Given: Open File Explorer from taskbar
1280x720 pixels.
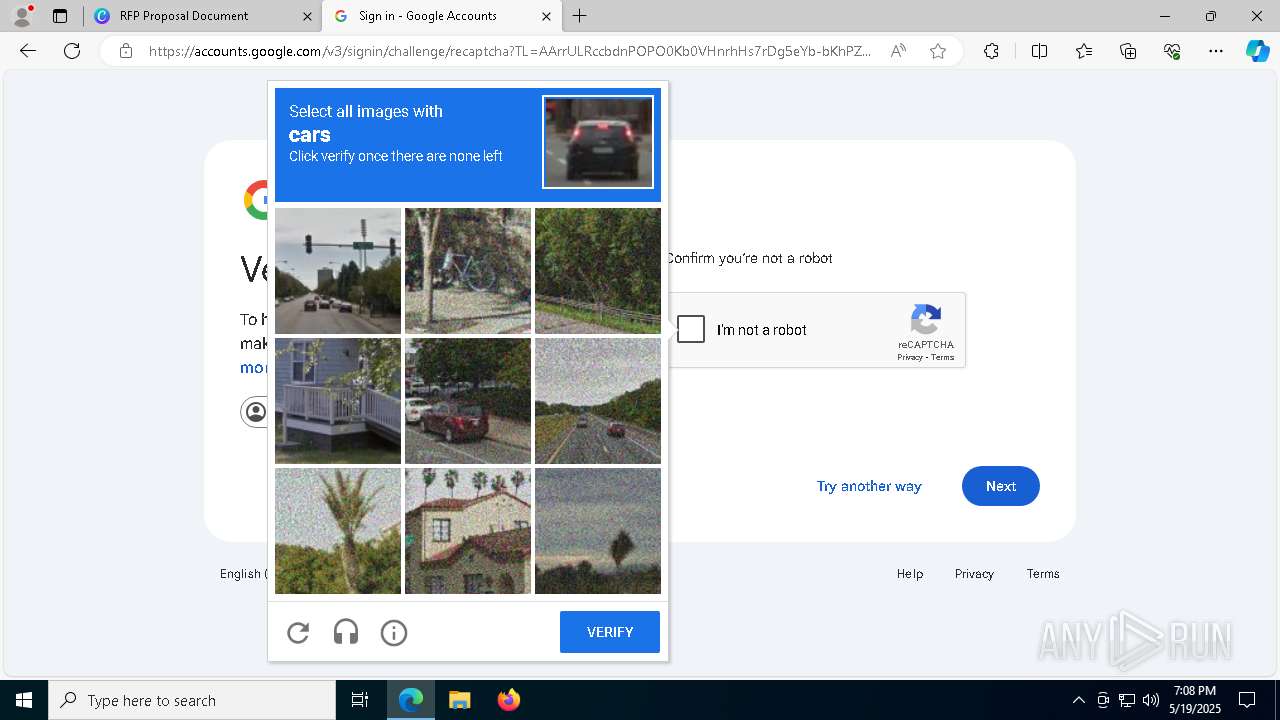Looking at the screenshot, I should pyautogui.click(x=459, y=700).
